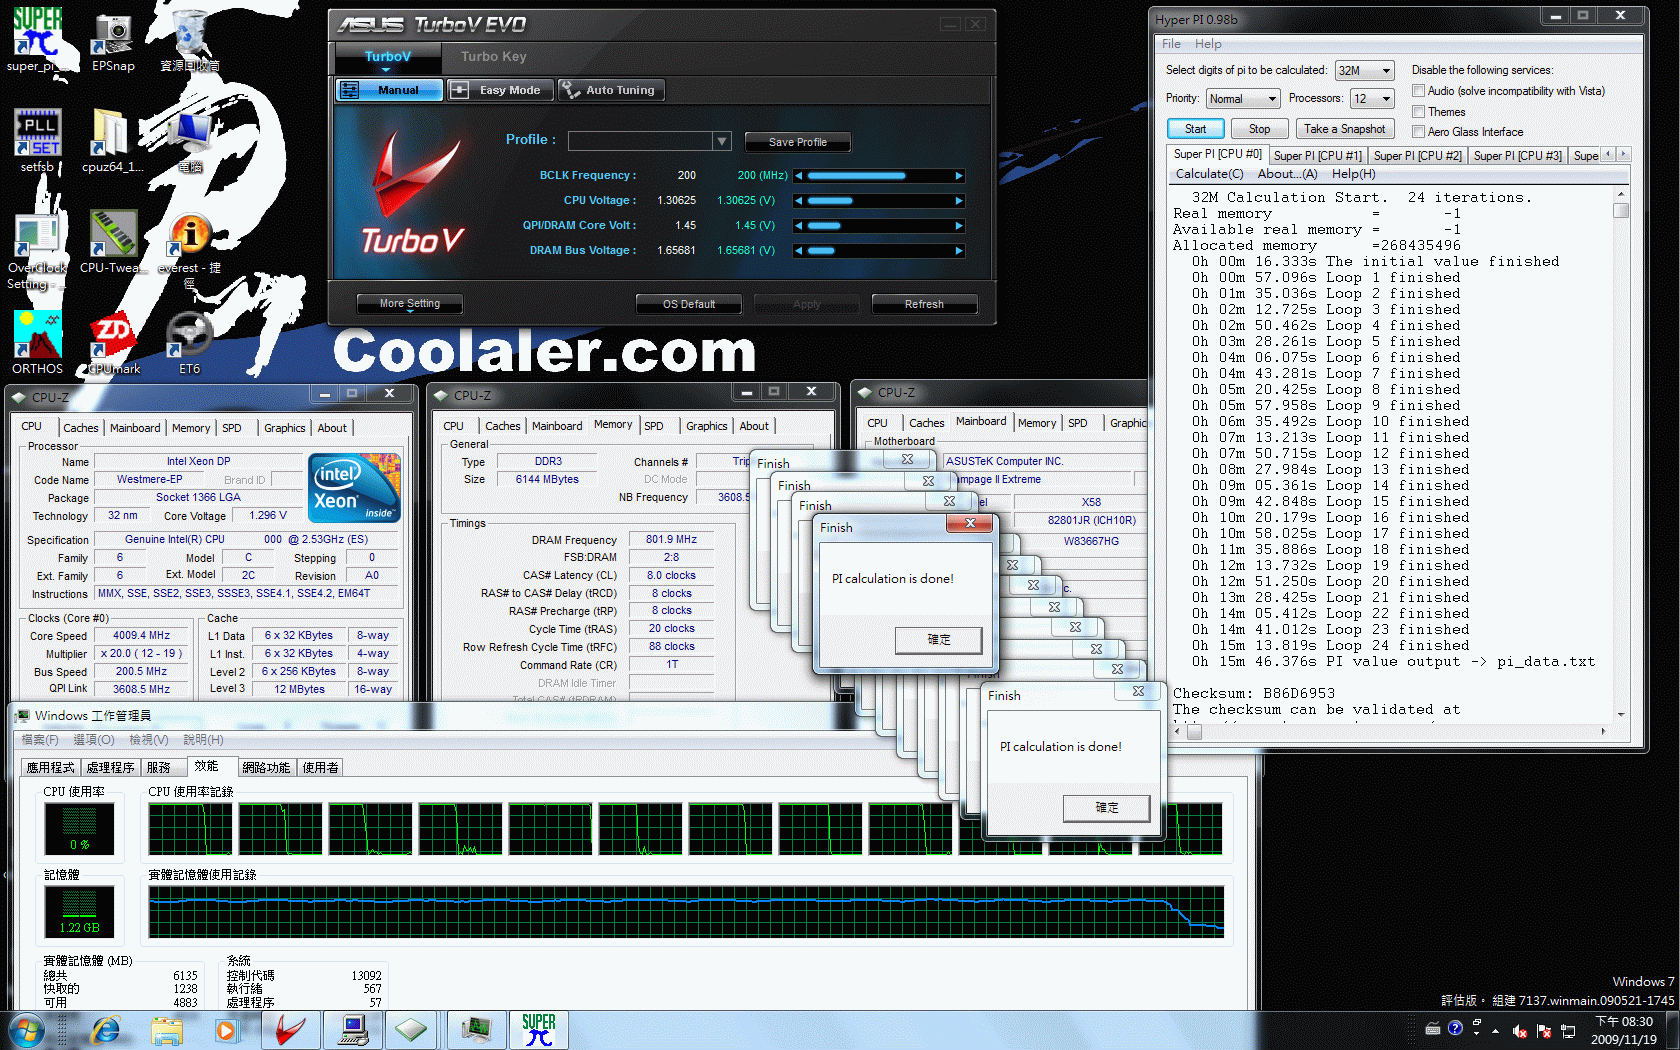1680x1050 pixels.
Task: Open Calculate(C) menu in Super PI
Action: (x=1209, y=174)
